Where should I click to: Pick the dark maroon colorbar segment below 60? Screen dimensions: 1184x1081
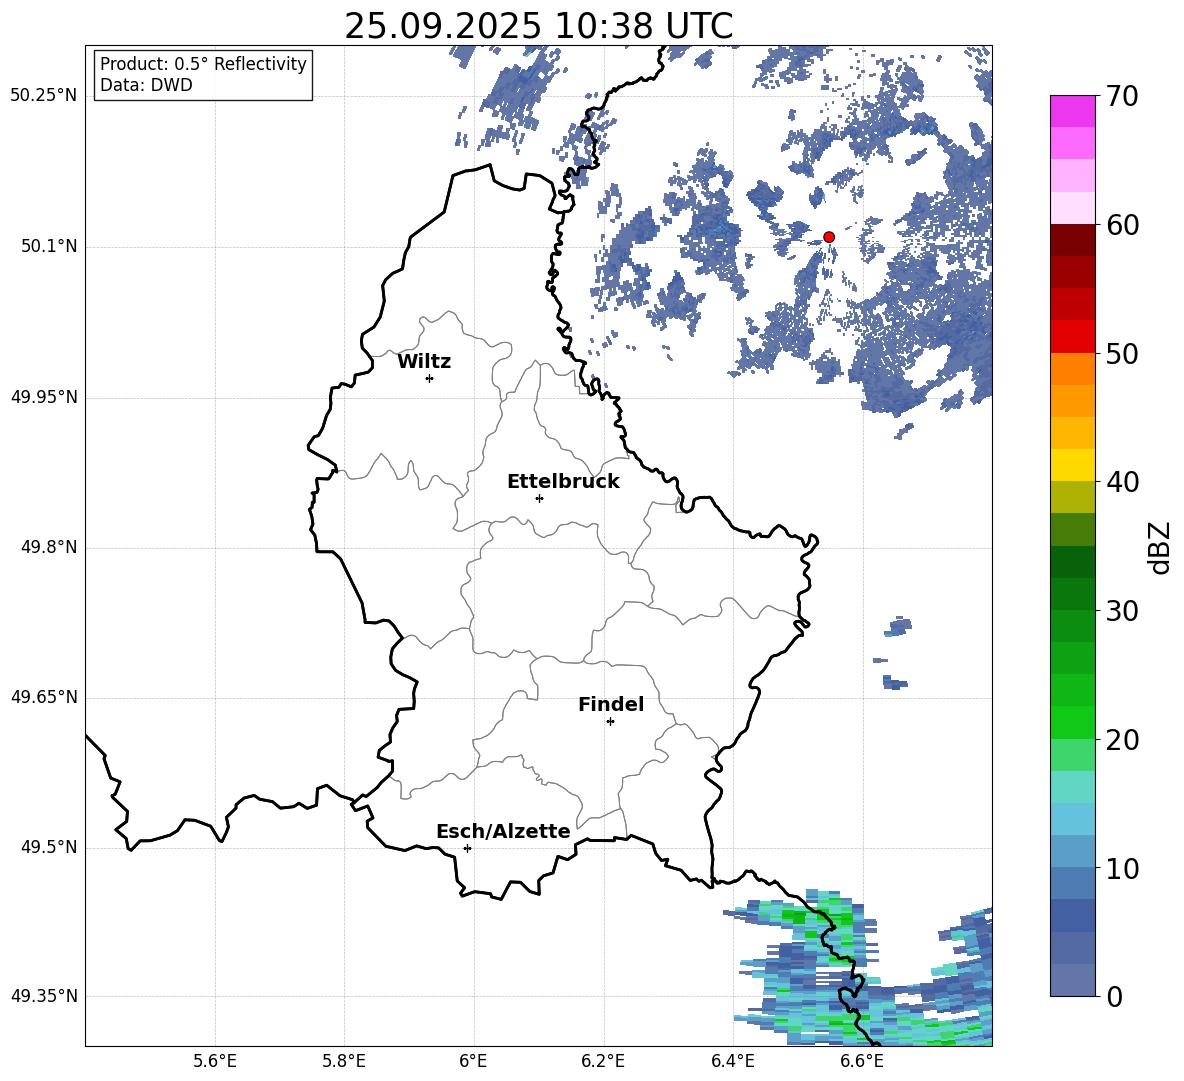point(1073,240)
